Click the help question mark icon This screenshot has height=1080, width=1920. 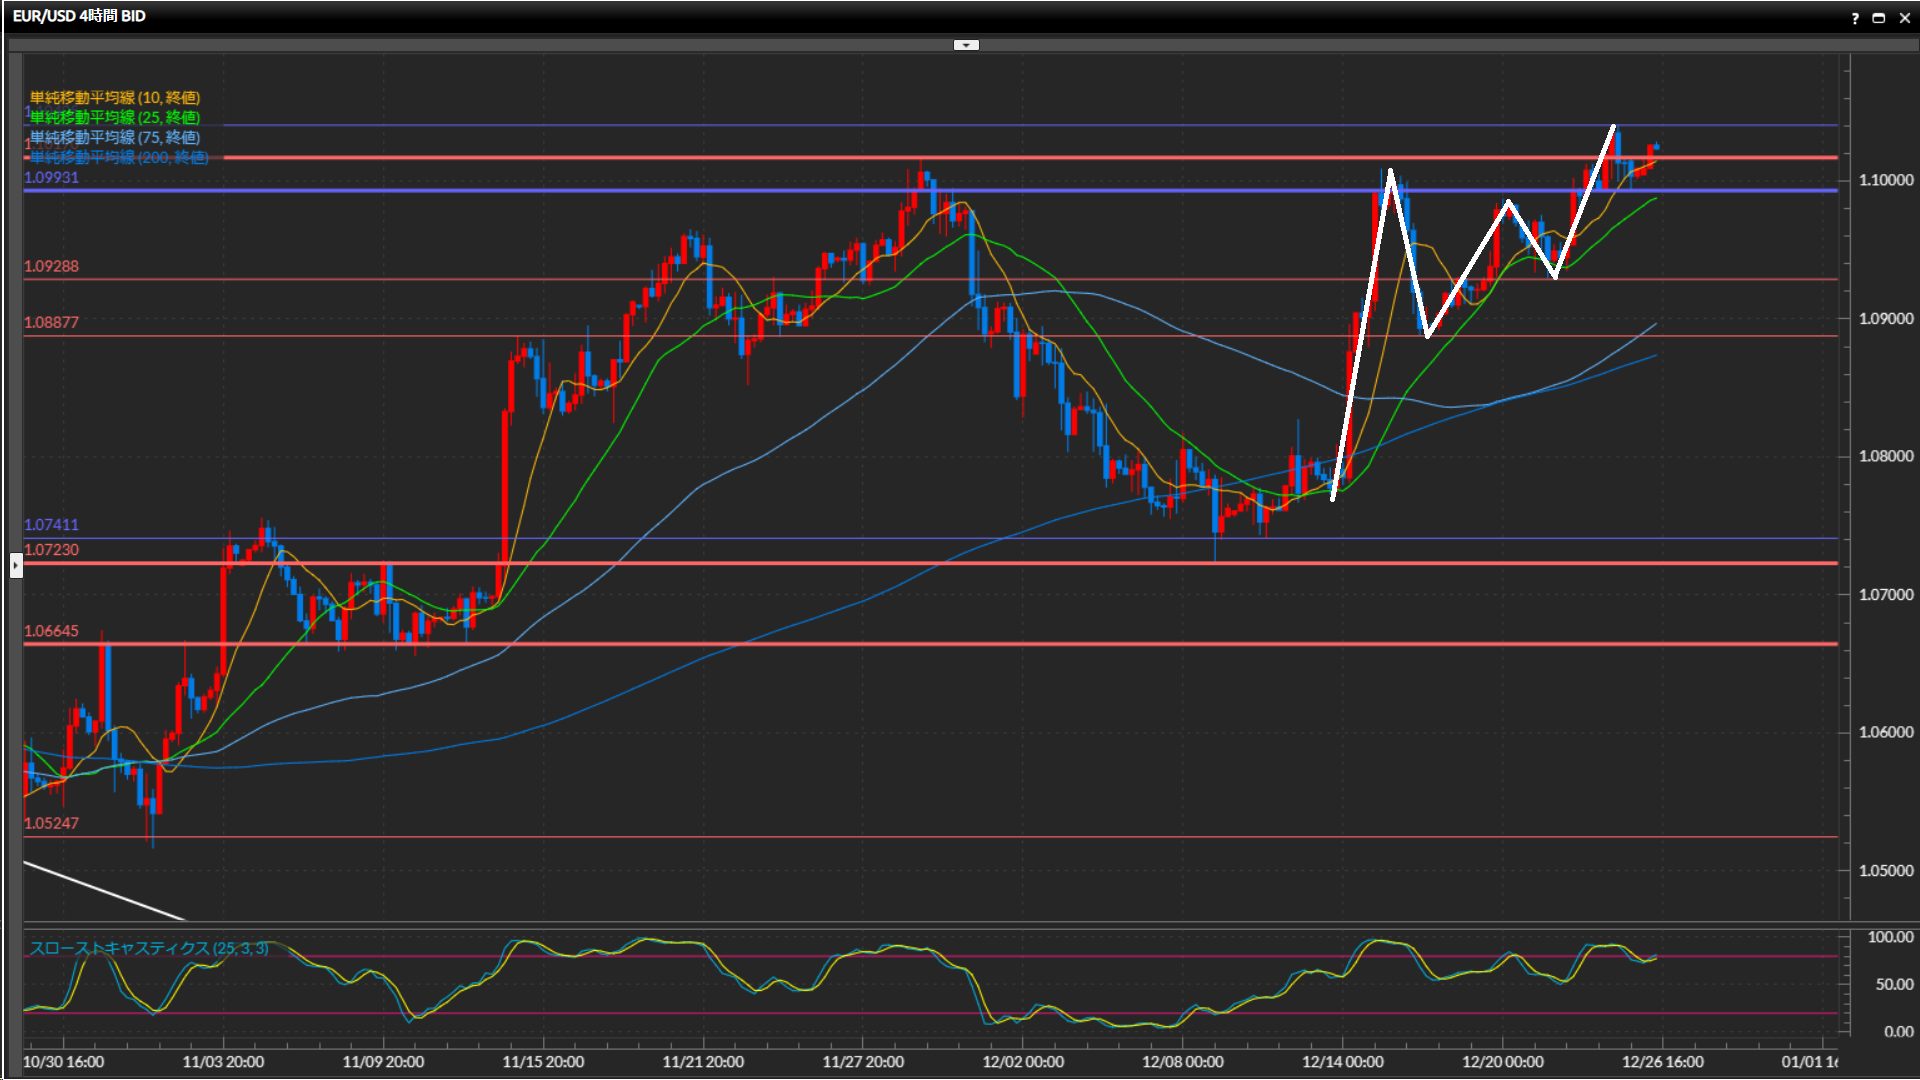[x=1855, y=18]
